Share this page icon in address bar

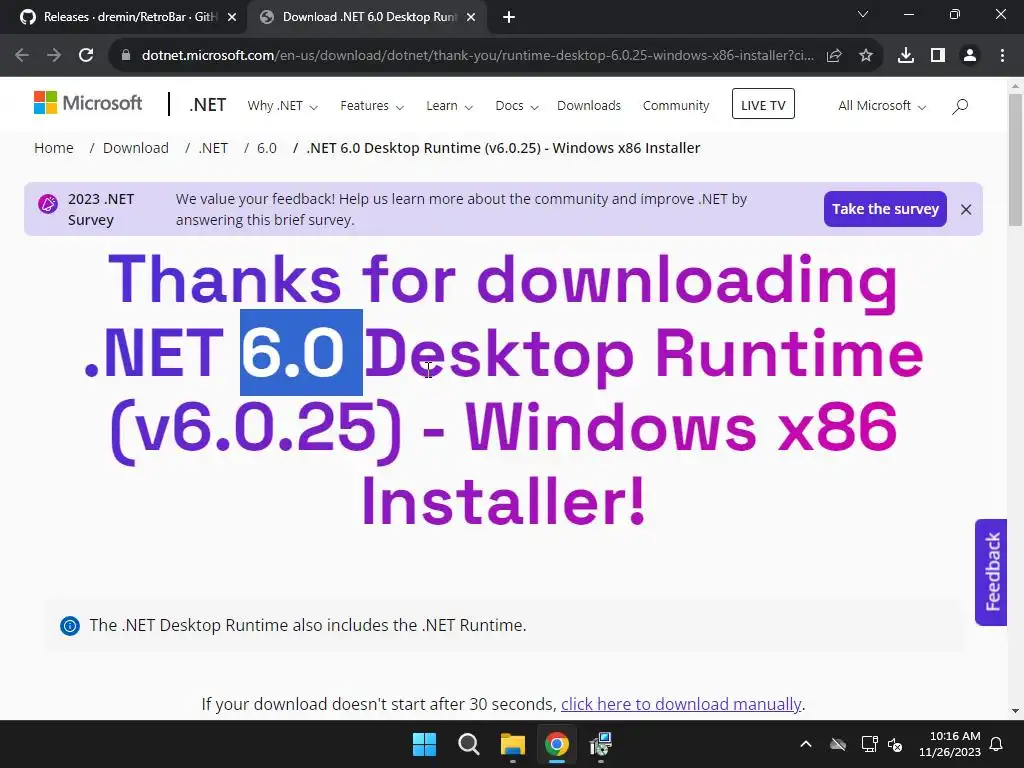(x=834, y=56)
